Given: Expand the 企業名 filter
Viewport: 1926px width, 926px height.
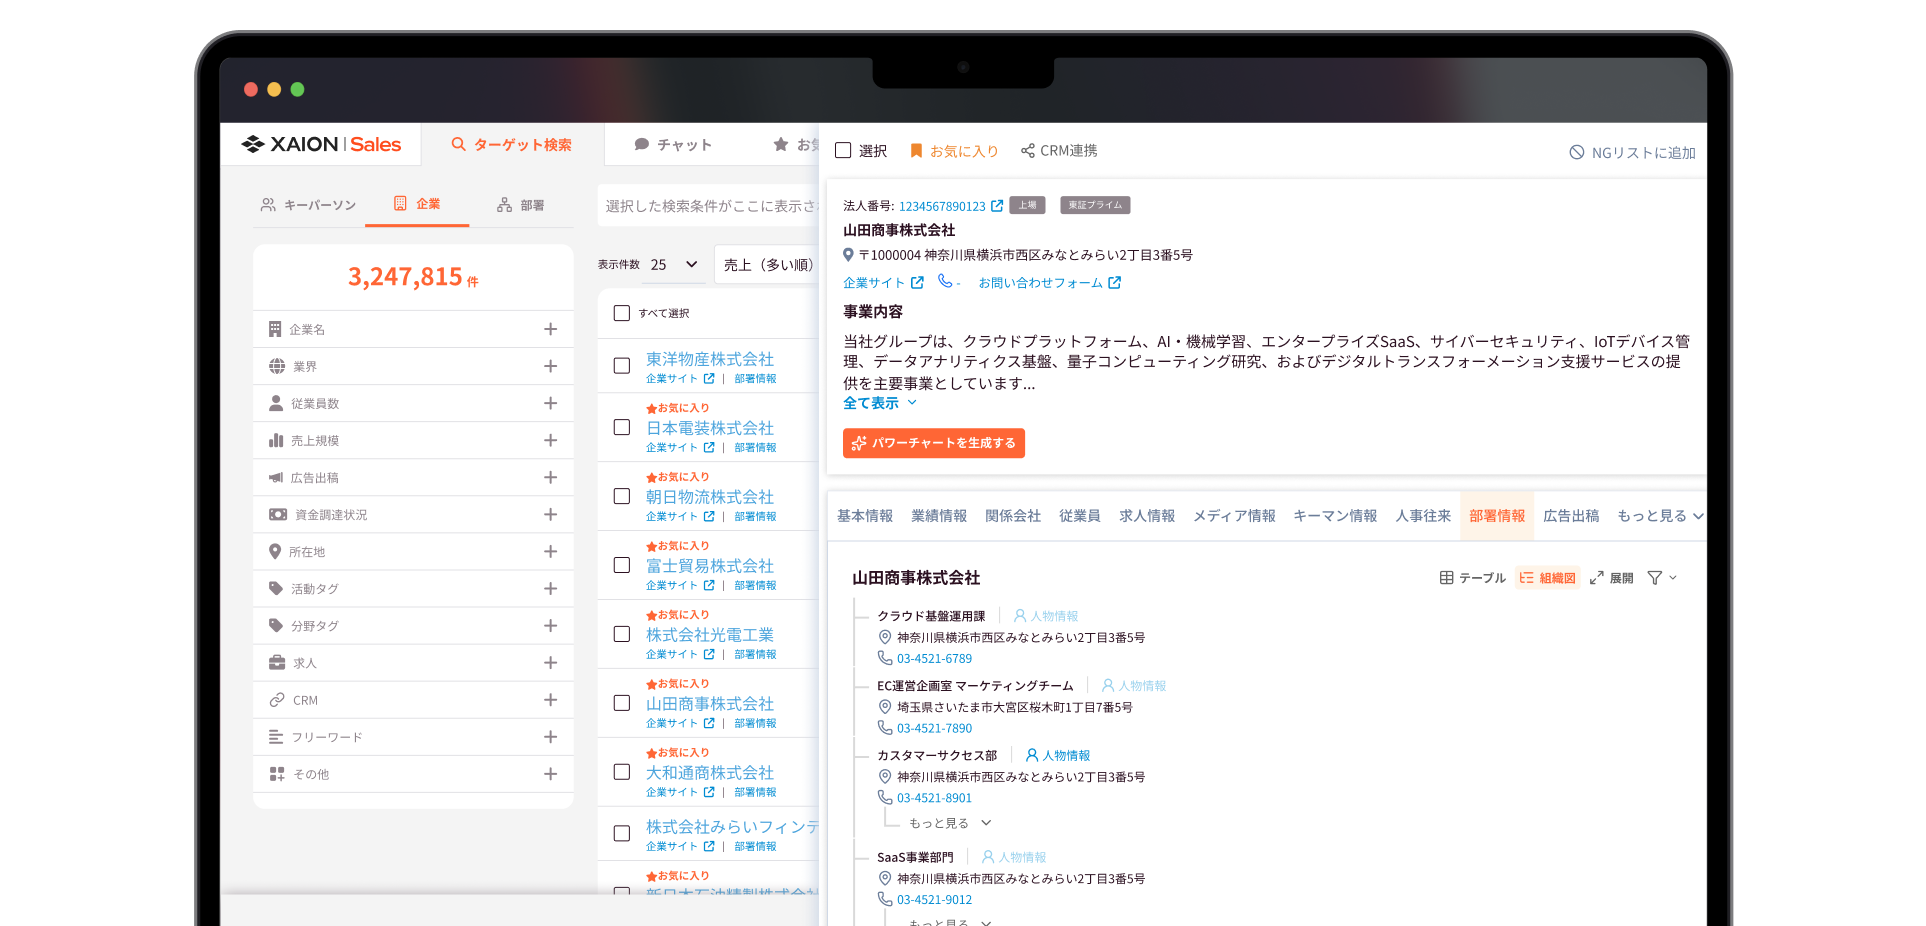Looking at the screenshot, I should click(x=550, y=329).
